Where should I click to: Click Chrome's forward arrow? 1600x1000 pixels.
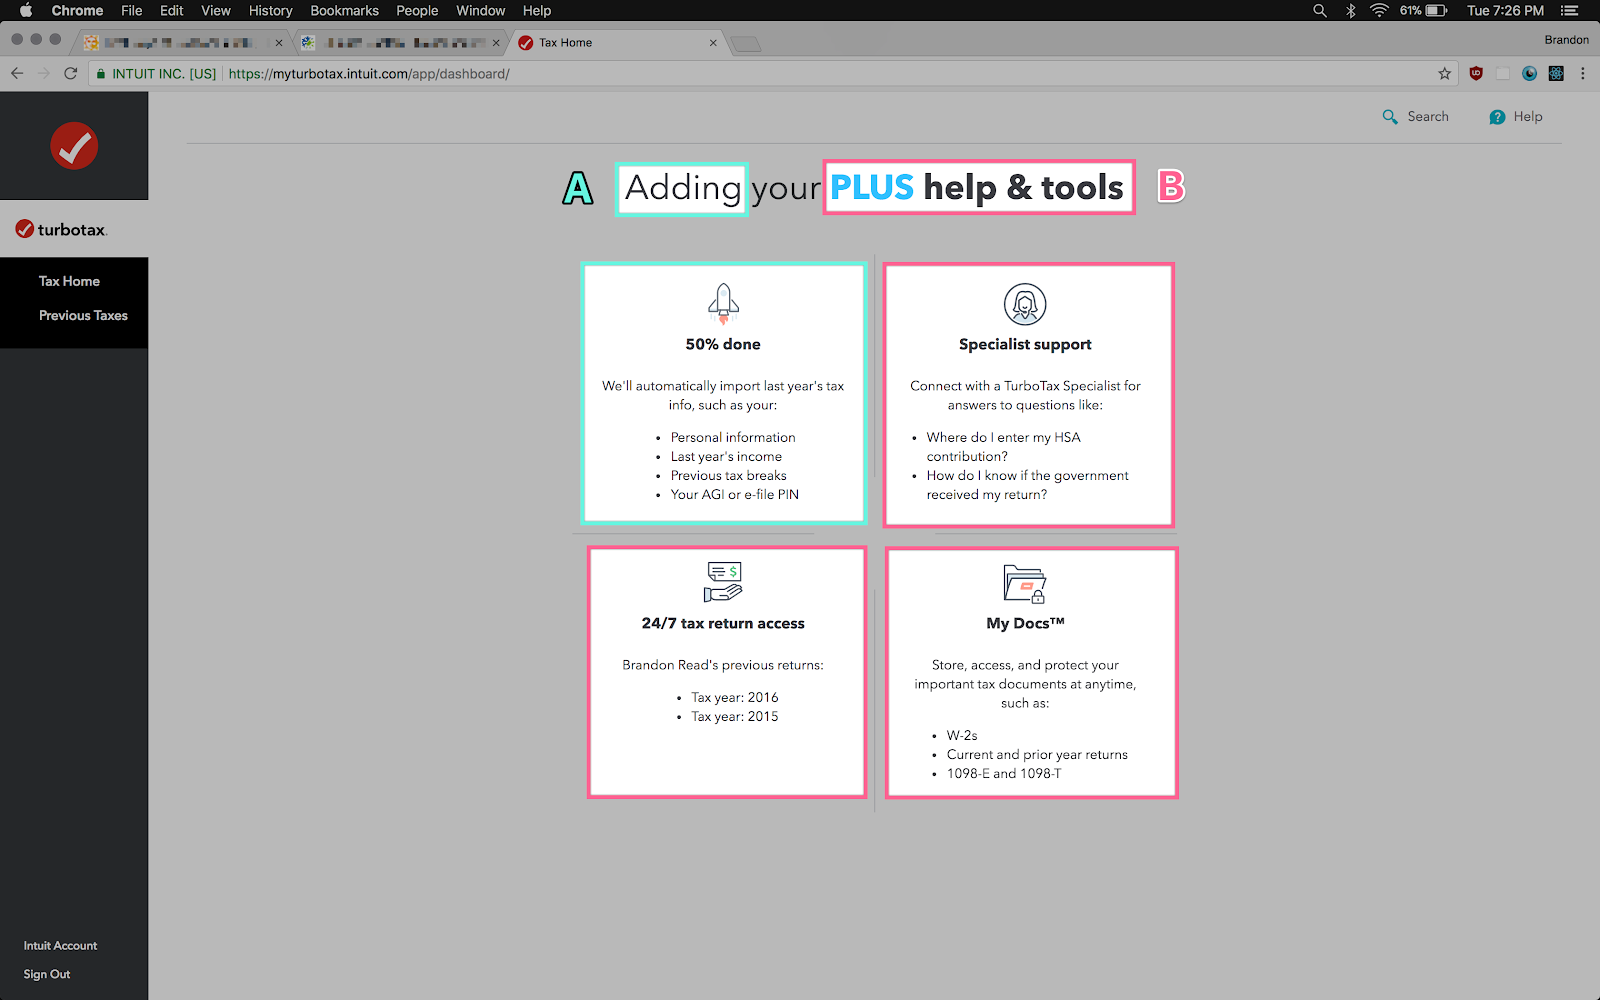(43, 73)
